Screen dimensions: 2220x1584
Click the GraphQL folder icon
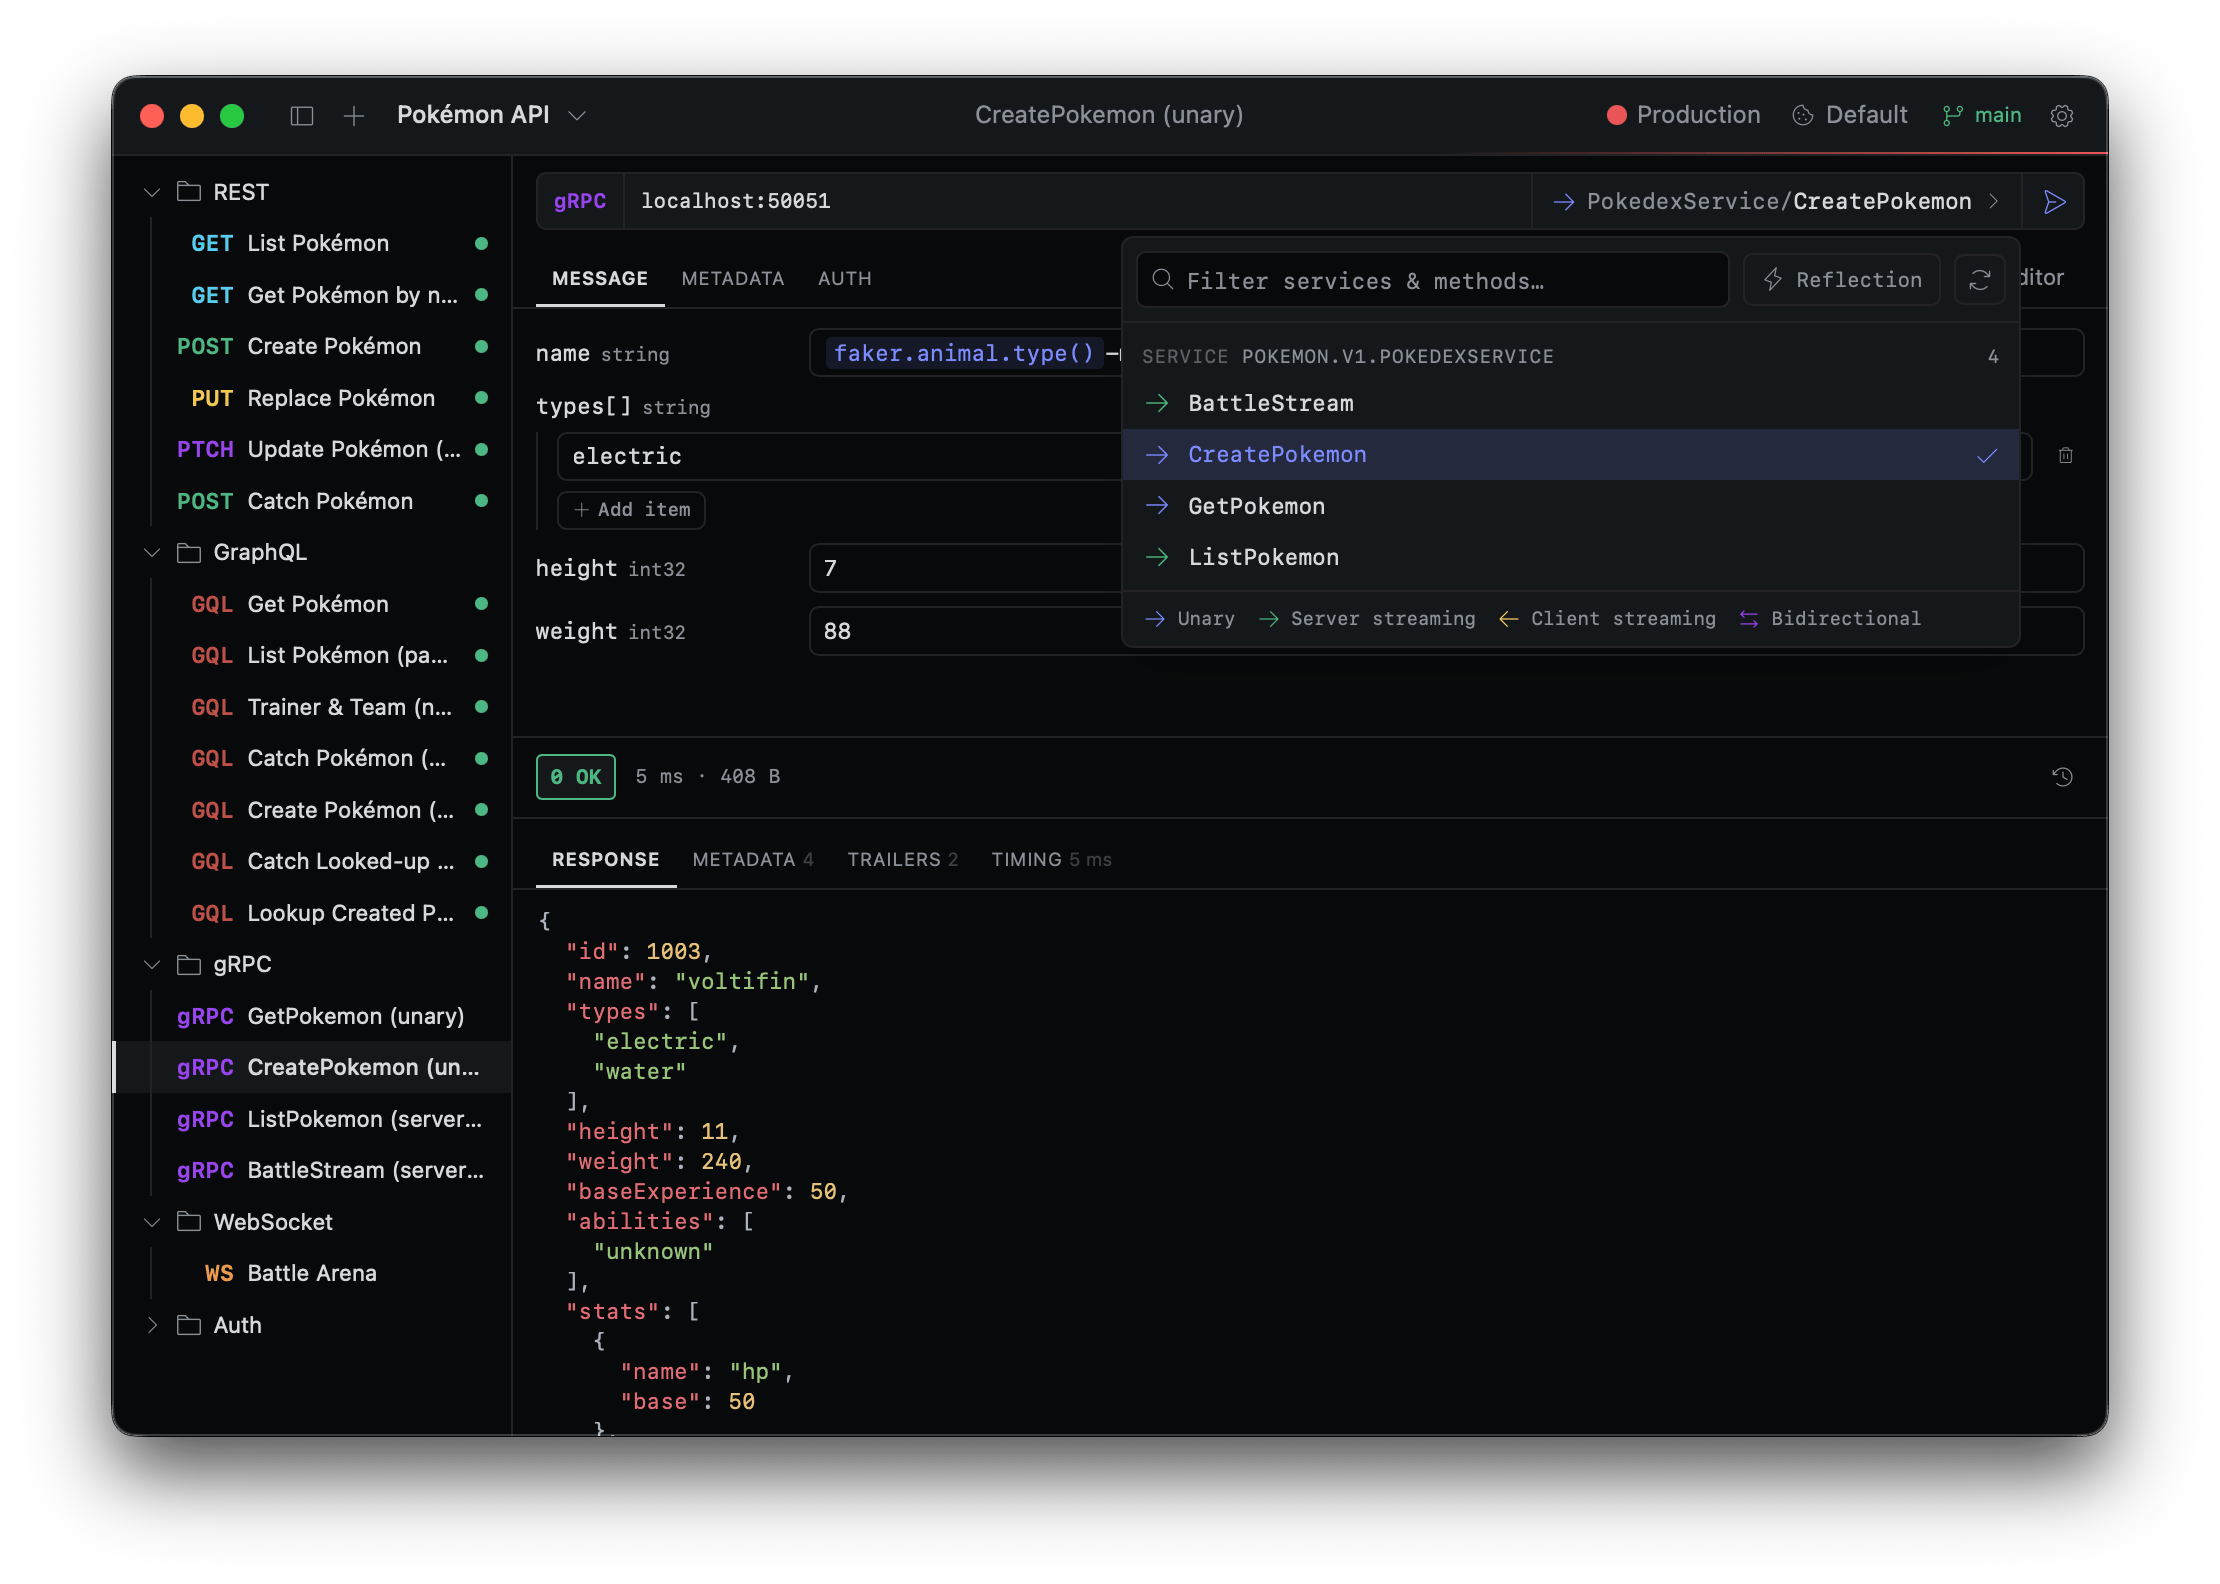[189, 553]
